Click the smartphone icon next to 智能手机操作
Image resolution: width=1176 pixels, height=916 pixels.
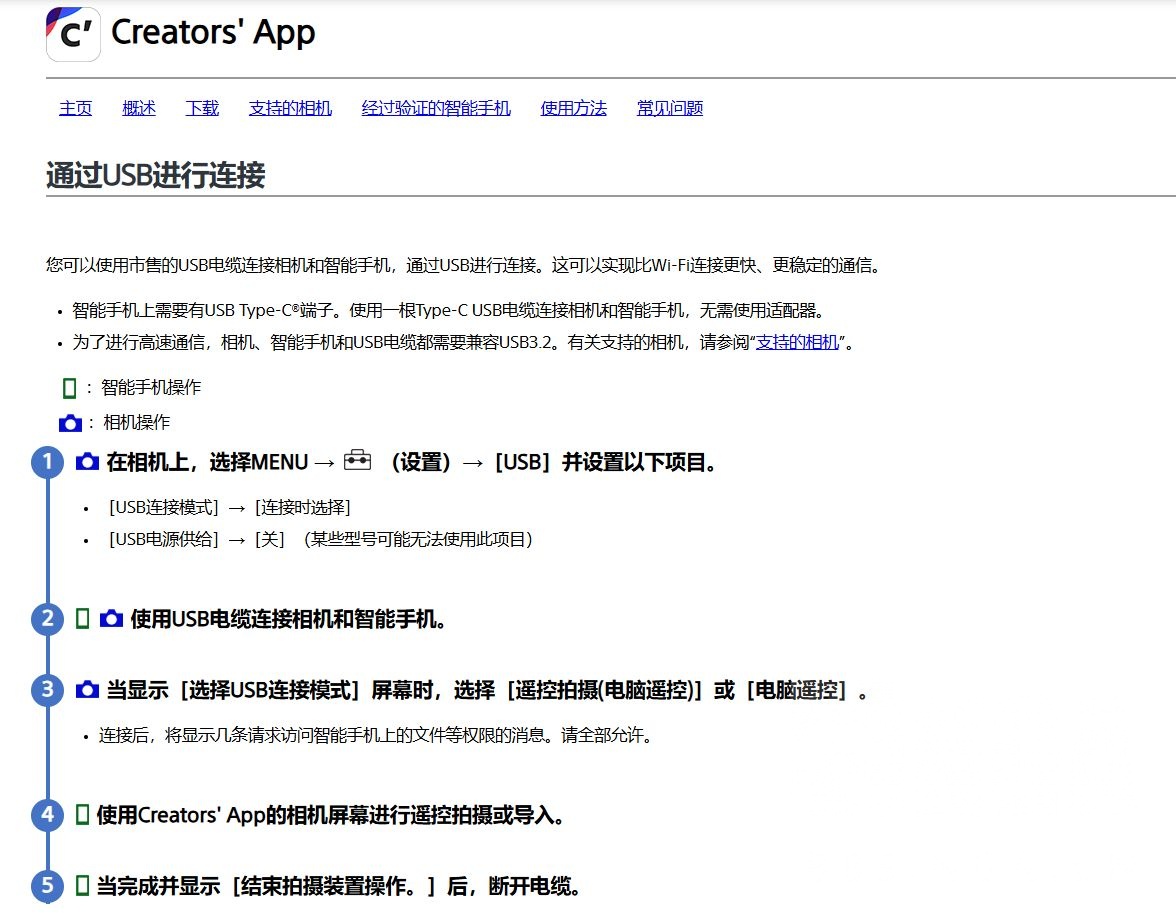tap(69, 388)
